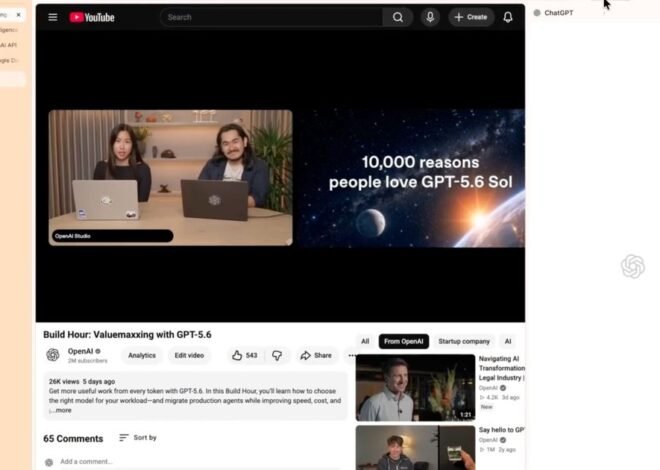Open Analytics for this video

pos(142,356)
